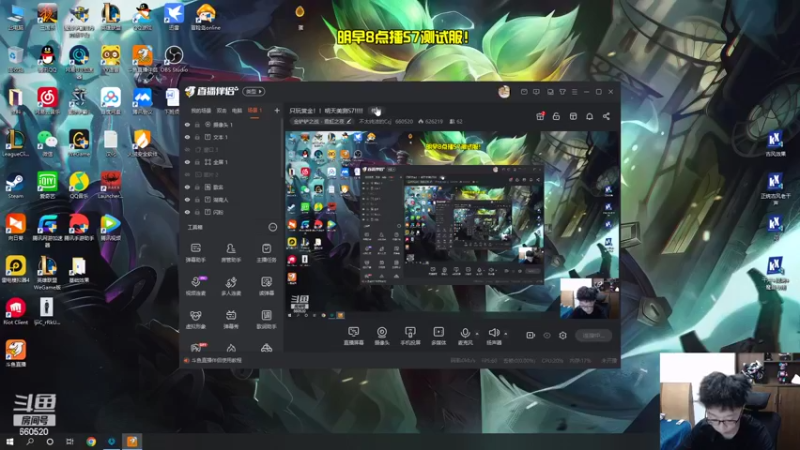Open the OBS Studio desktop icon
This screenshot has height=450, width=800.
point(173,58)
